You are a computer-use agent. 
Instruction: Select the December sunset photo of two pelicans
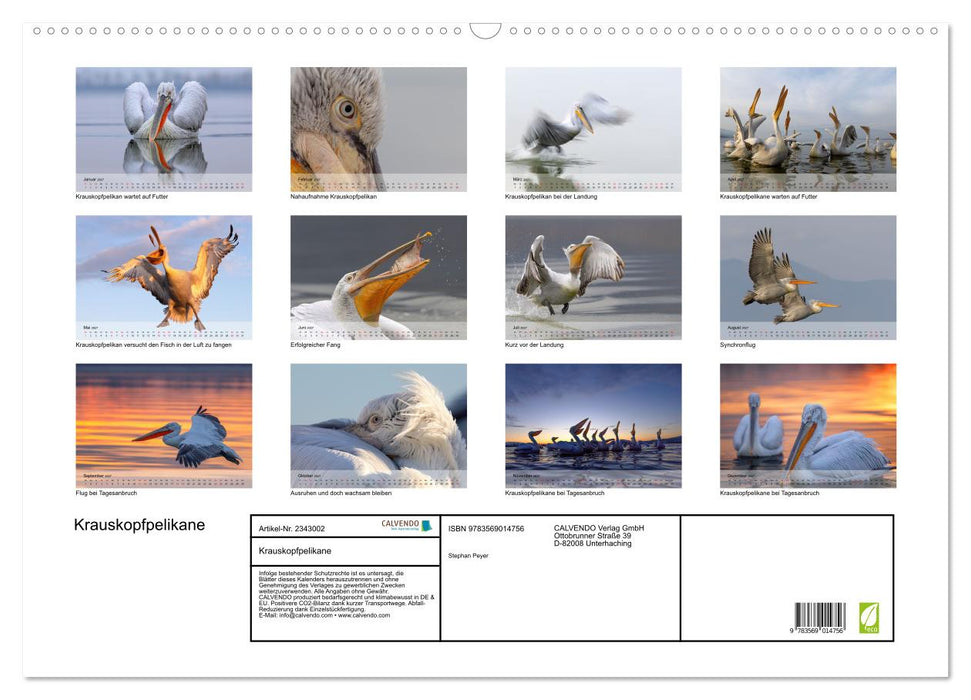click(x=808, y=426)
